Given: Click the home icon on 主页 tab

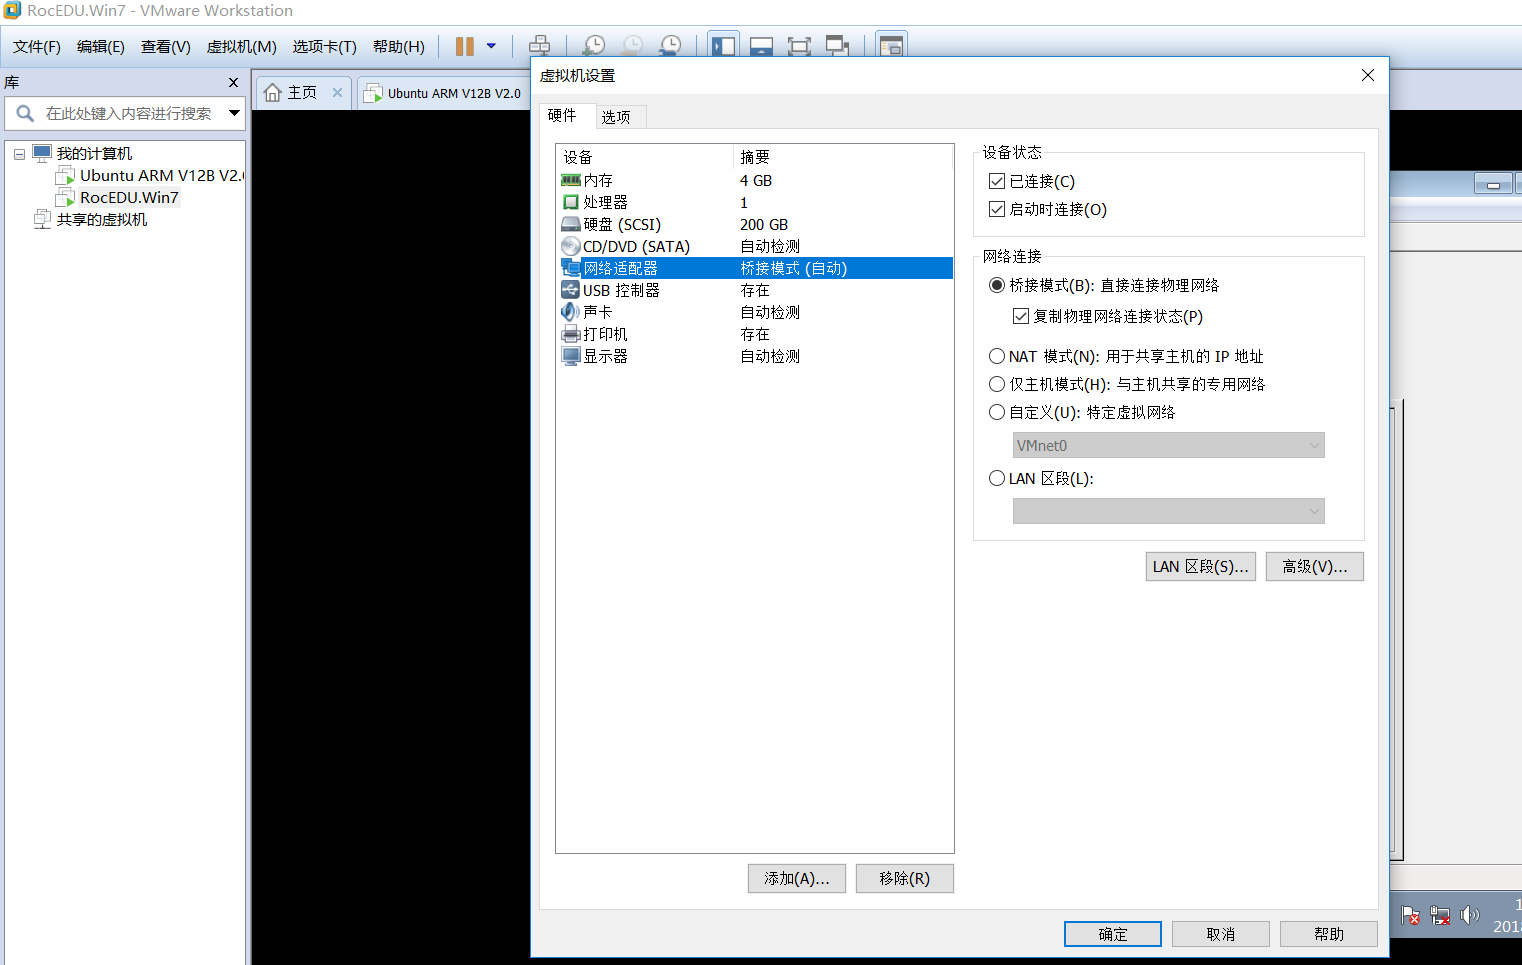Looking at the screenshot, I should coord(272,93).
